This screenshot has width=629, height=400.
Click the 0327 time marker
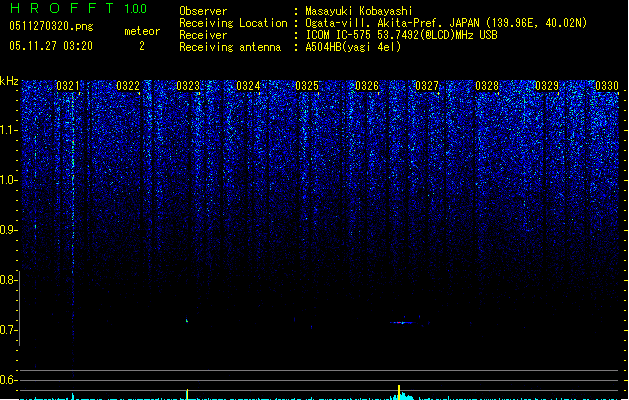427,86
